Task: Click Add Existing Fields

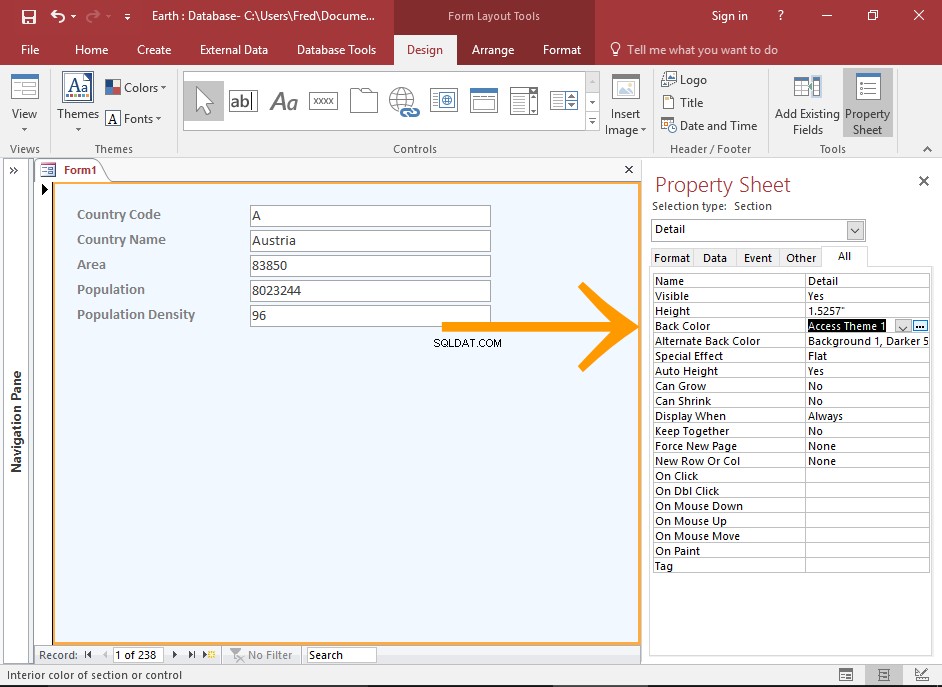Action: (807, 106)
